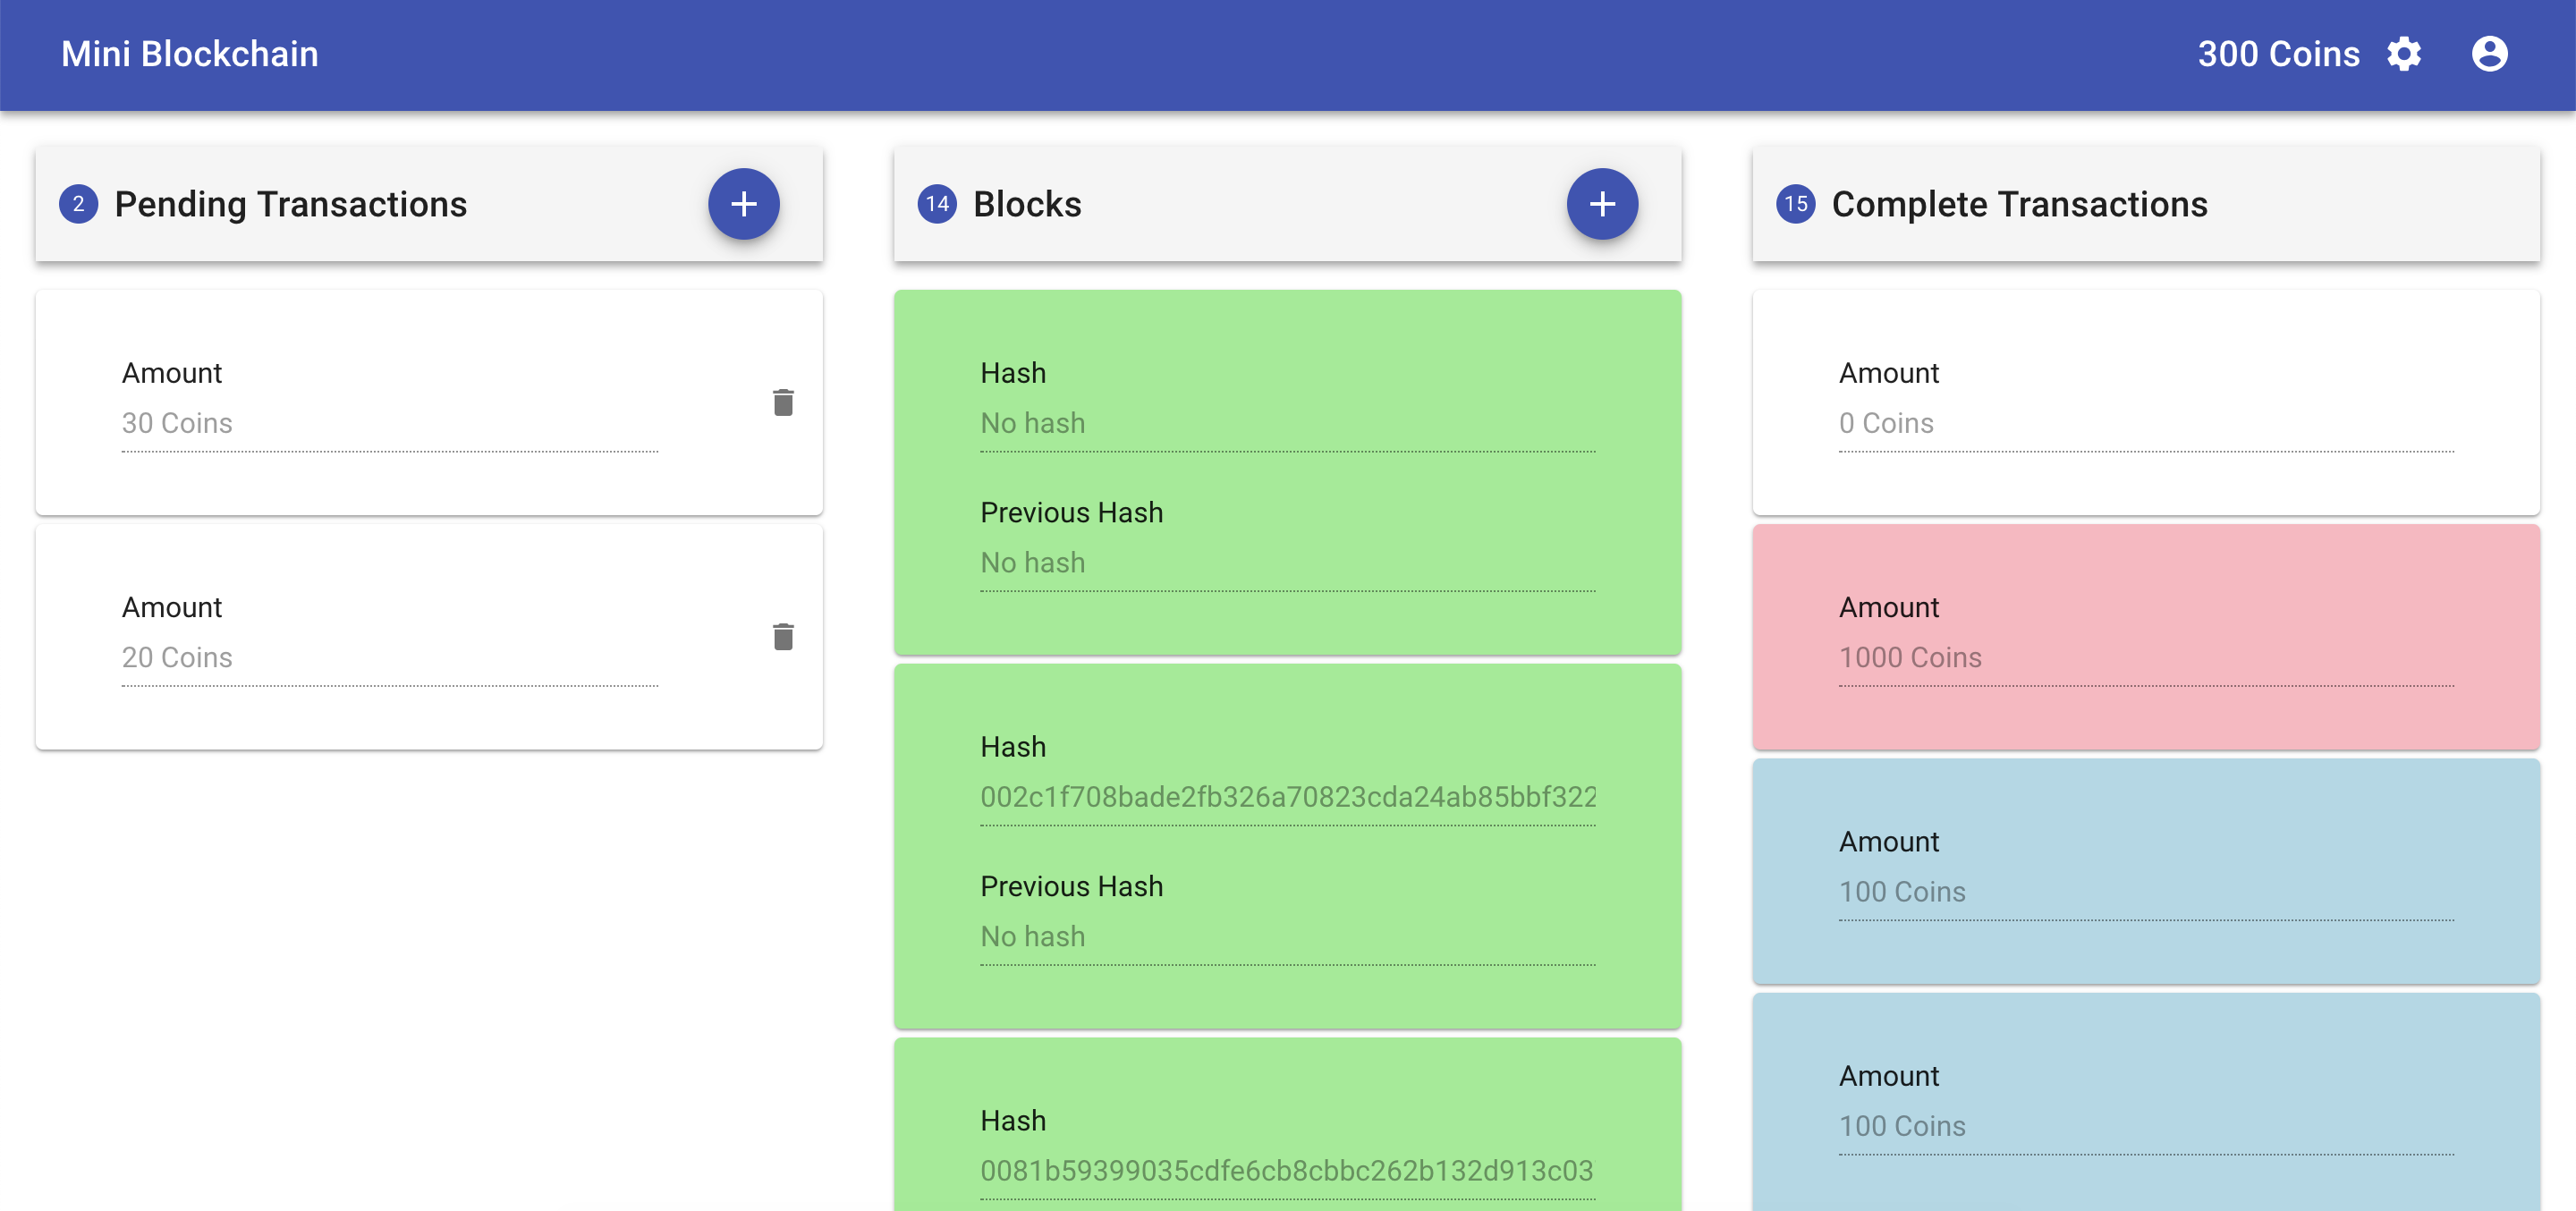Click the hash starting with 0081b59399035

click(1286, 1170)
